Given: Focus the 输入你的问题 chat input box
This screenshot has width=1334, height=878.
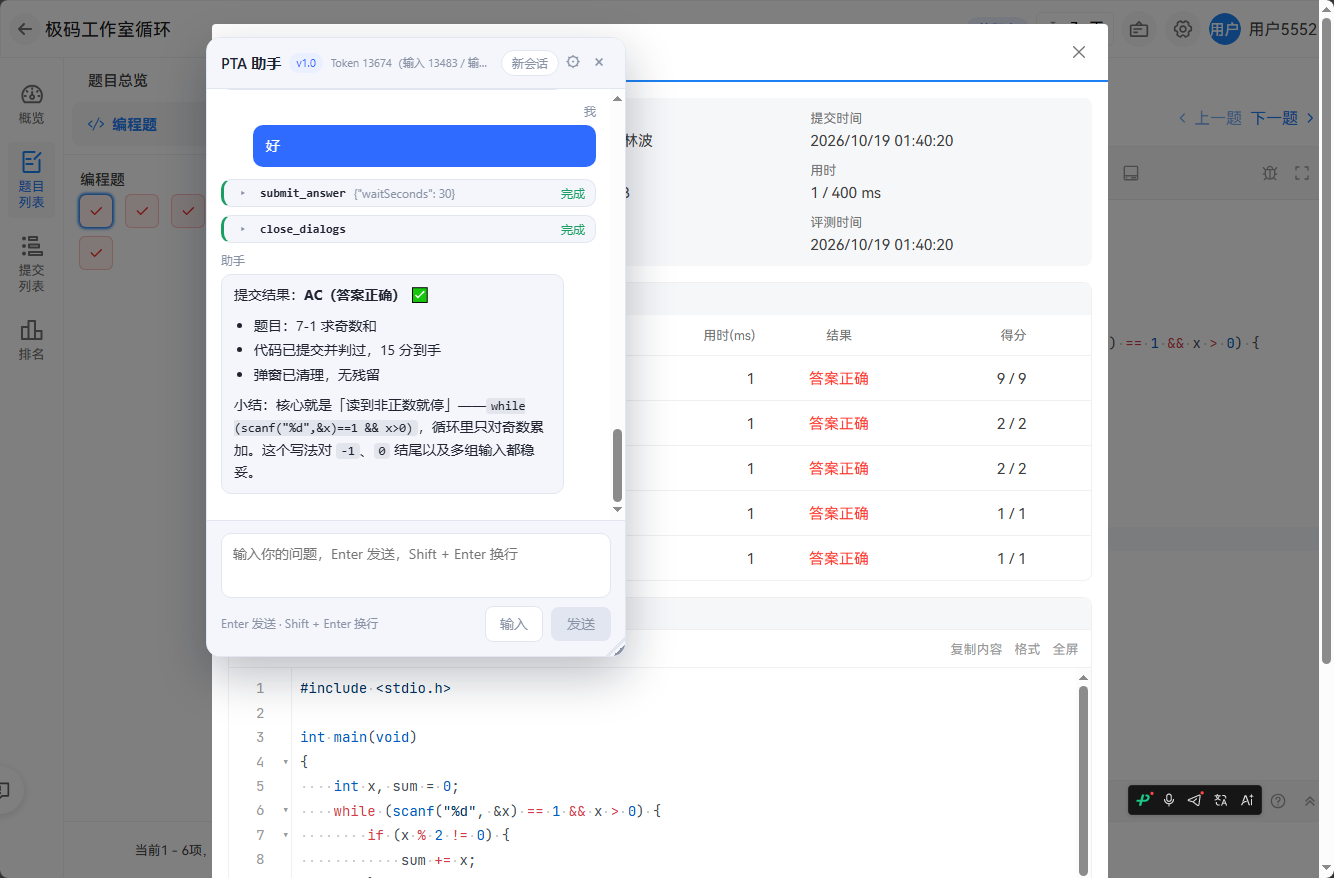Looking at the screenshot, I should coord(416,566).
